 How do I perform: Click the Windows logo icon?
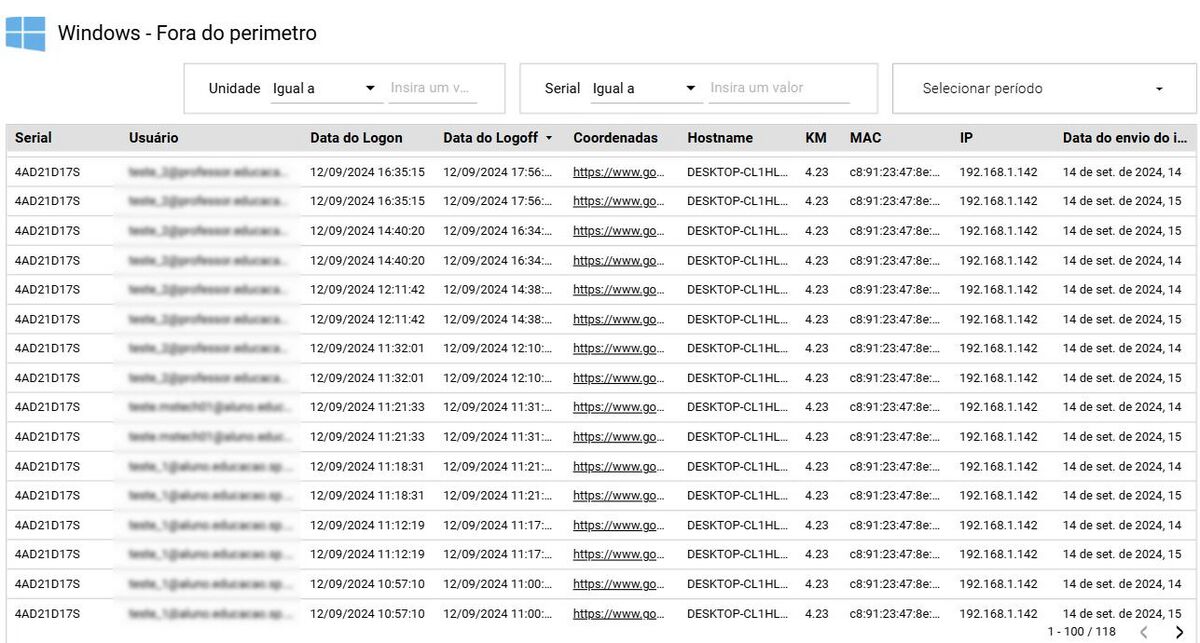pos(25,33)
